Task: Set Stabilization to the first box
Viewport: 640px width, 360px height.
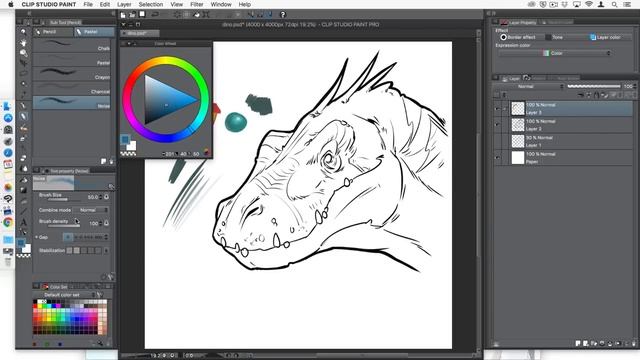Action: 69,251
